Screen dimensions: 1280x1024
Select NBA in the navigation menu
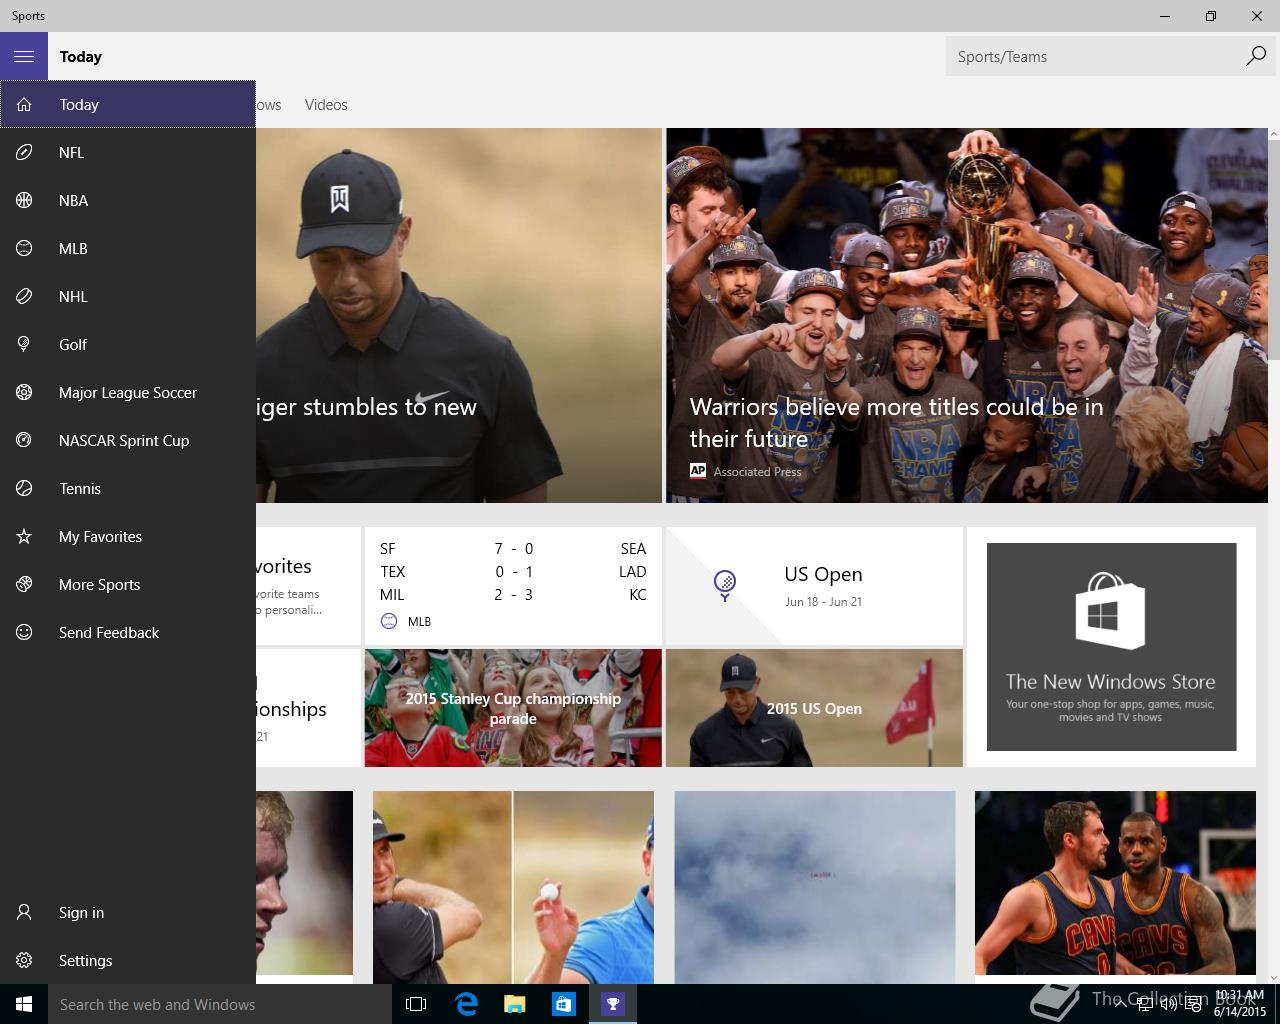click(128, 200)
